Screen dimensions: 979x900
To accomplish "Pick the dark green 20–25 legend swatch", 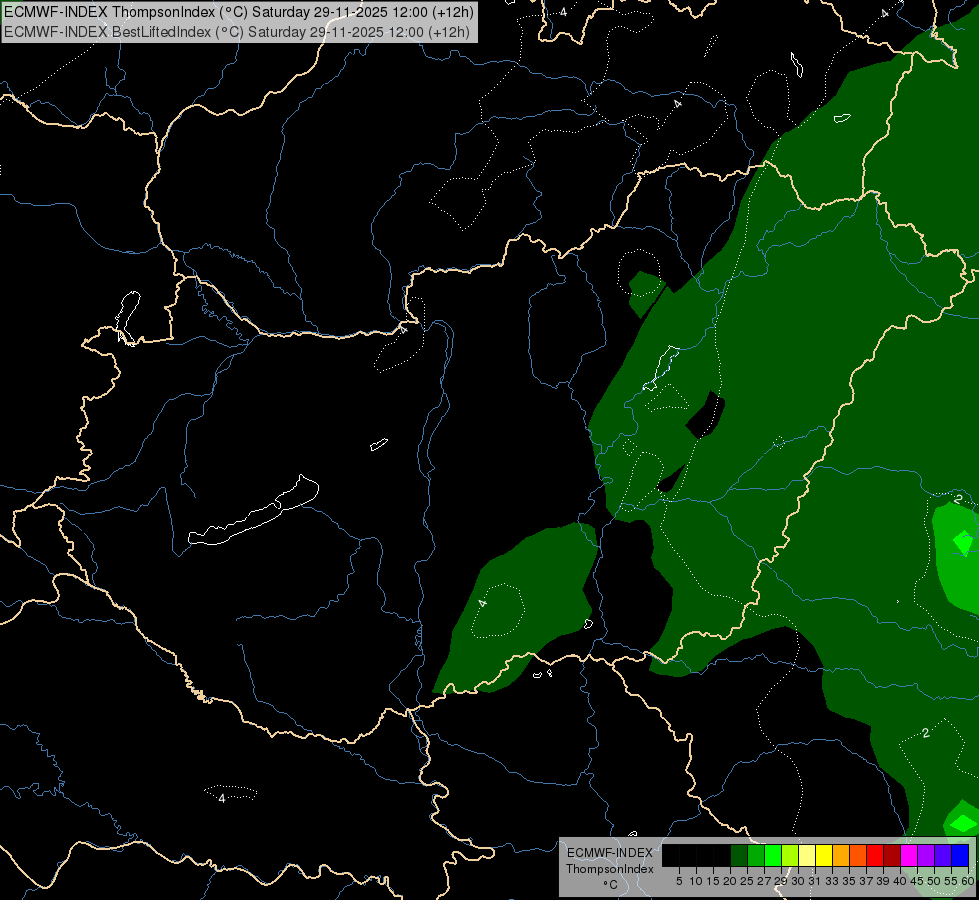I will (x=739, y=855).
